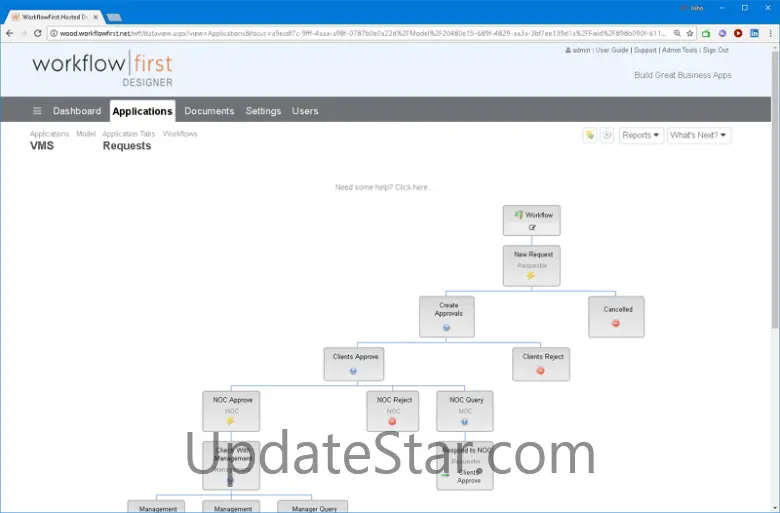780x513 pixels.
Task: Click the round play icon beside Reports
Action: point(607,135)
